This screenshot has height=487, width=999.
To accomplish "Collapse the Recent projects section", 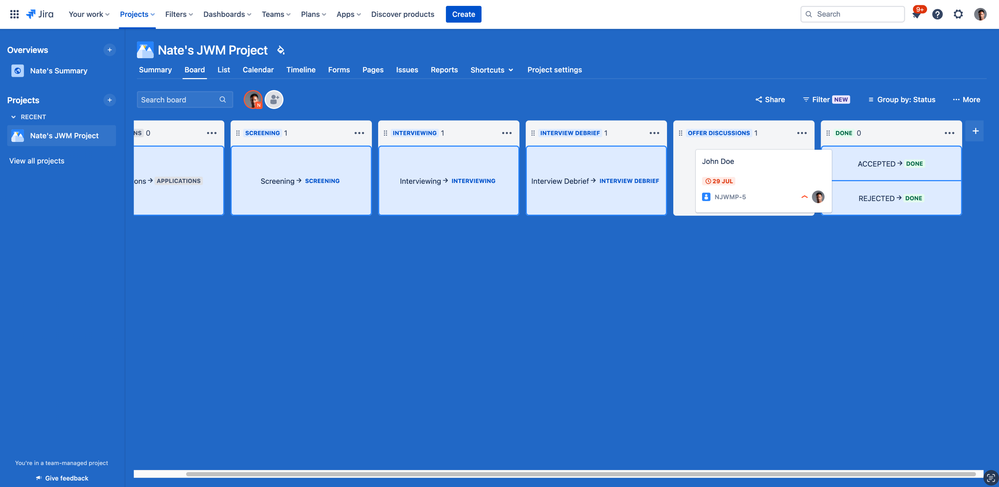I will (x=13, y=117).
